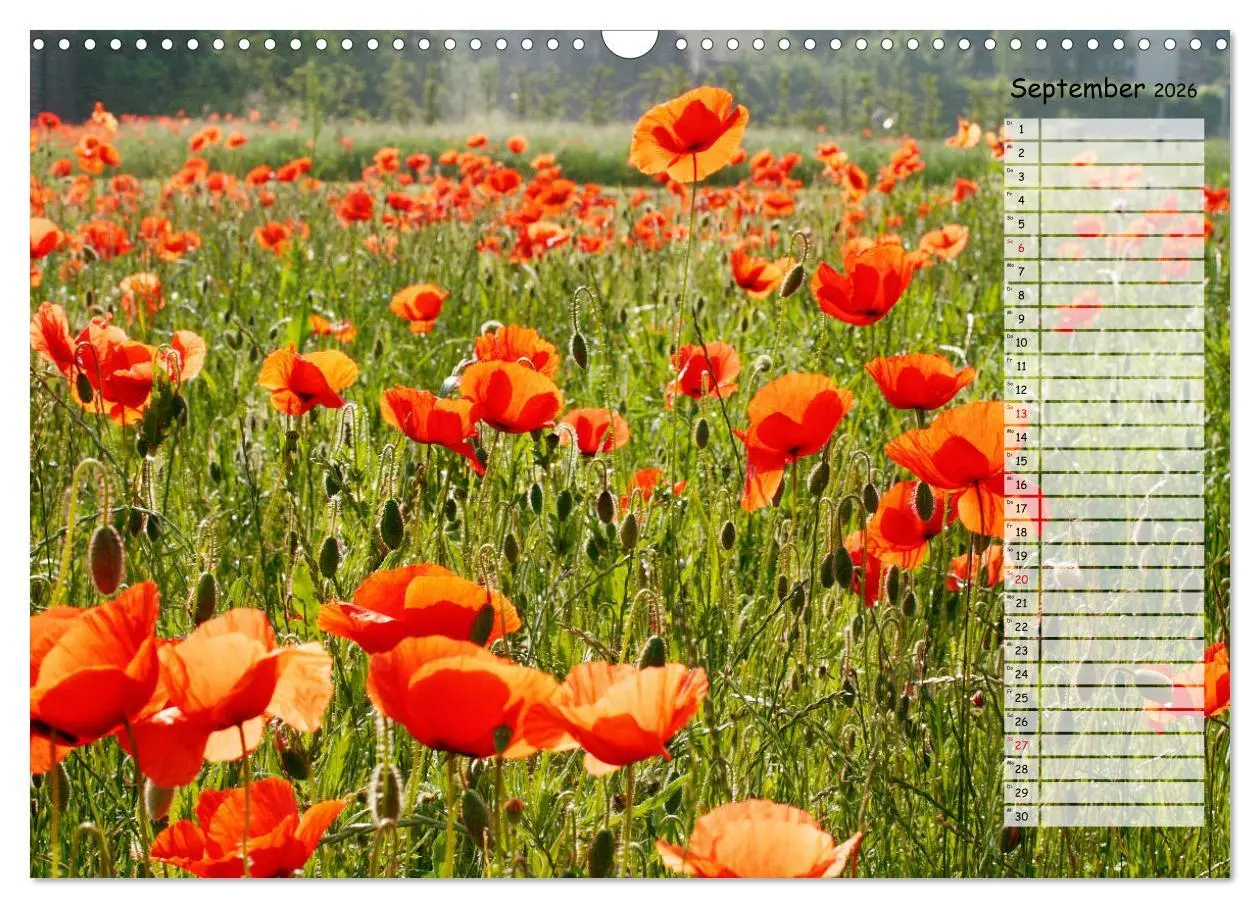Select the red Sunday 27 row
This screenshot has height=908, width=1260.
tap(1104, 745)
